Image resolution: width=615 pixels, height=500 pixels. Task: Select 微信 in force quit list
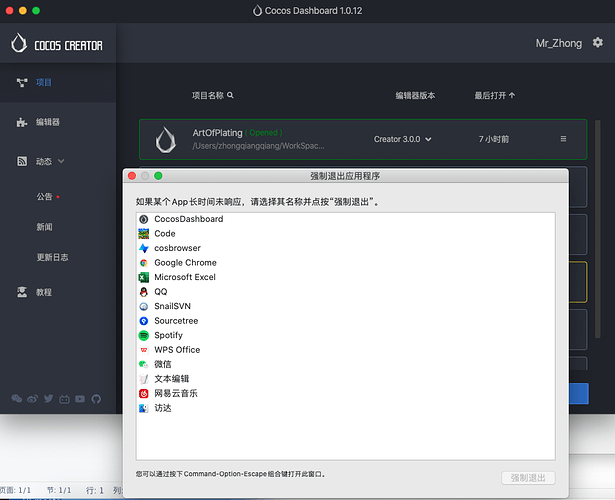pyautogui.click(x=346, y=364)
